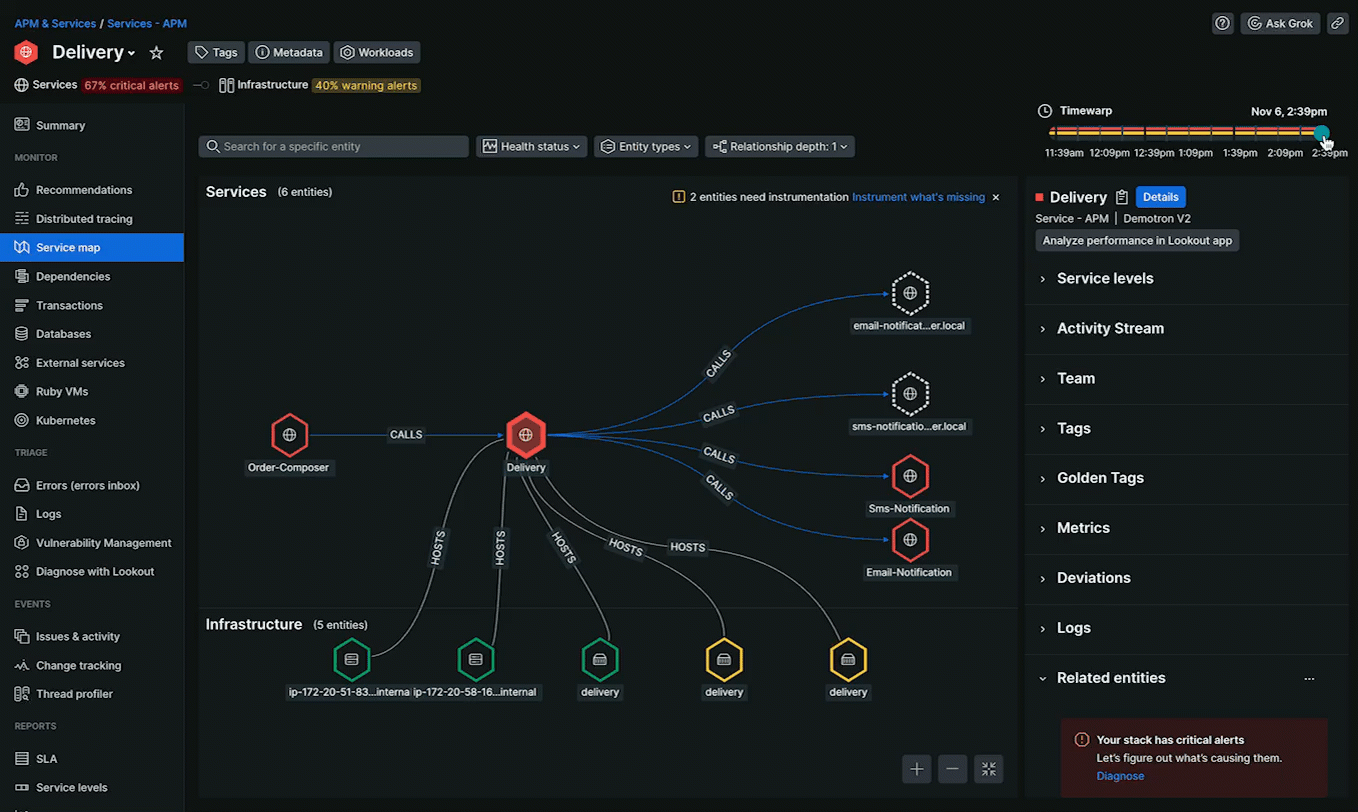
Task: Open the Errors (errors inbox) view
Action: [88, 484]
